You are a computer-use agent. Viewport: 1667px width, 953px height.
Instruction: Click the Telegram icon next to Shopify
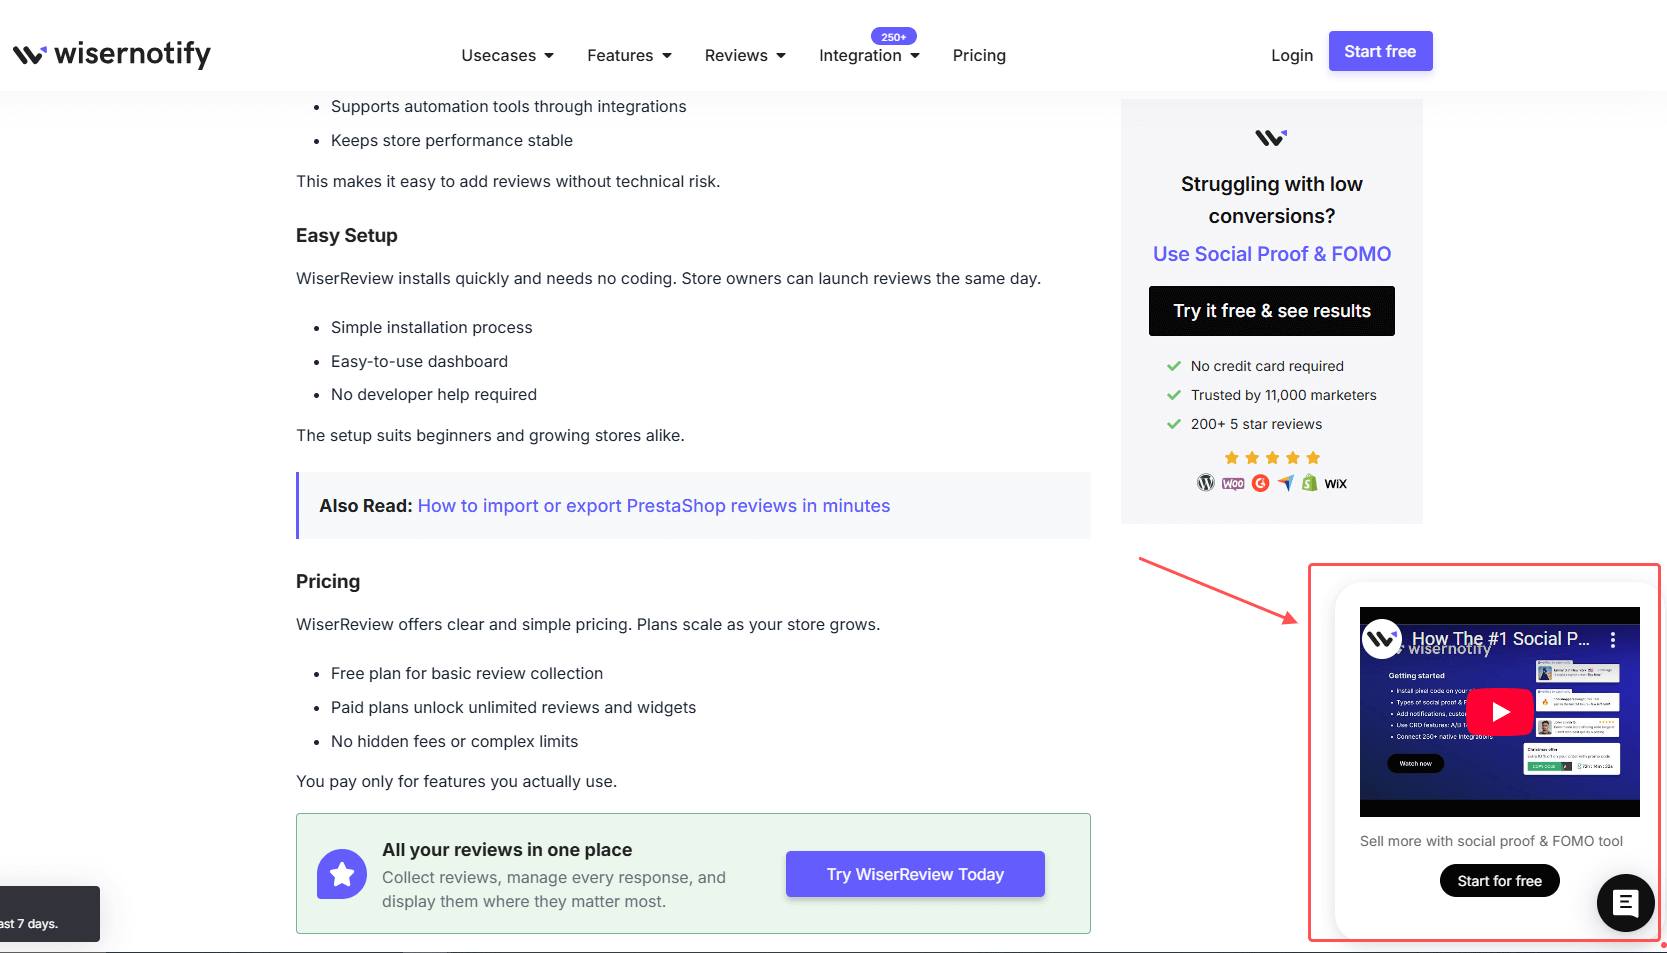point(1285,482)
